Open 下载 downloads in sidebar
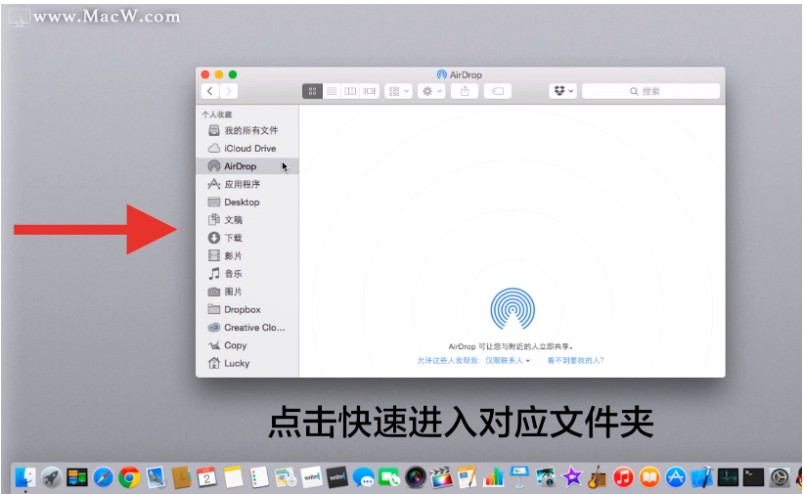804x494 pixels. point(247,238)
